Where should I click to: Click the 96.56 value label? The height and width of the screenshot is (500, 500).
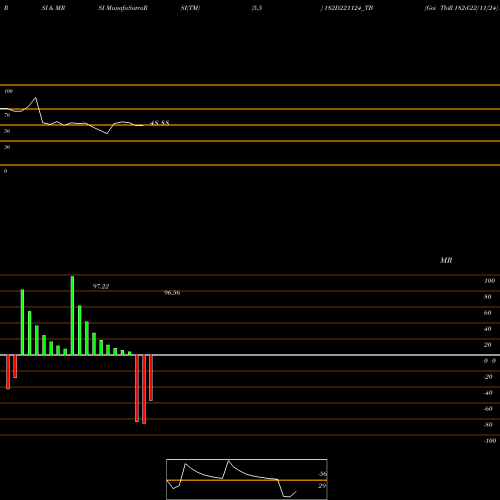tap(172, 292)
